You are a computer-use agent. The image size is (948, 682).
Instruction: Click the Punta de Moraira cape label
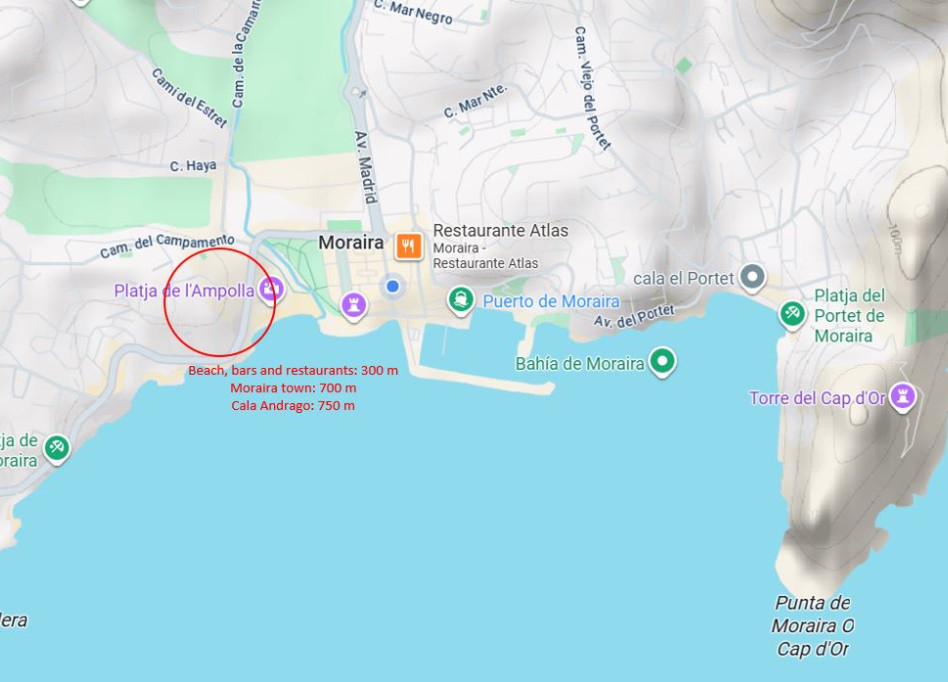[x=813, y=626]
